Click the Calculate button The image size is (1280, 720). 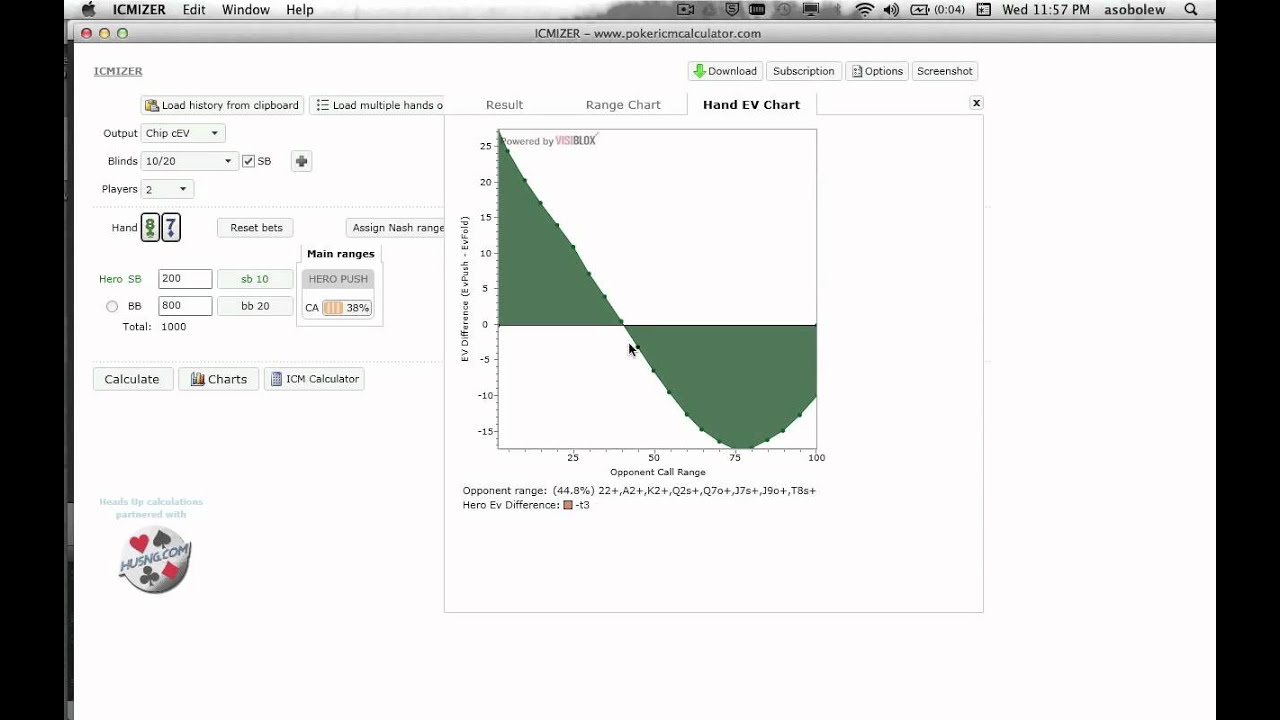(132, 379)
